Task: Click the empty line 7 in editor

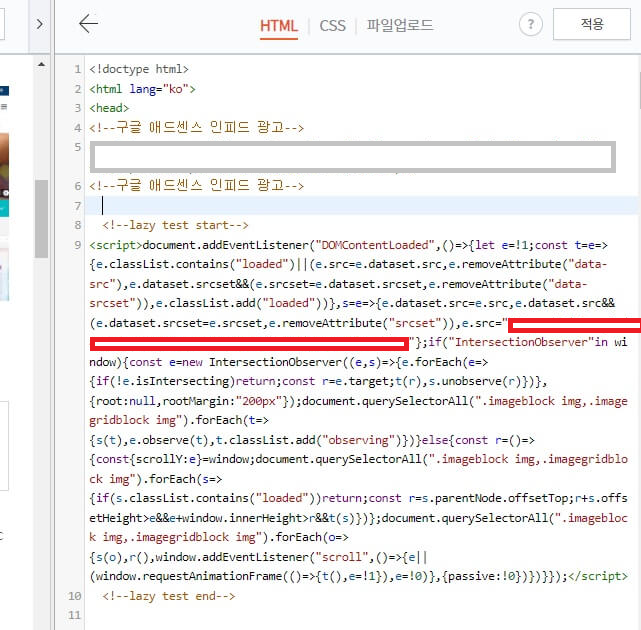Action: (362, 205)
